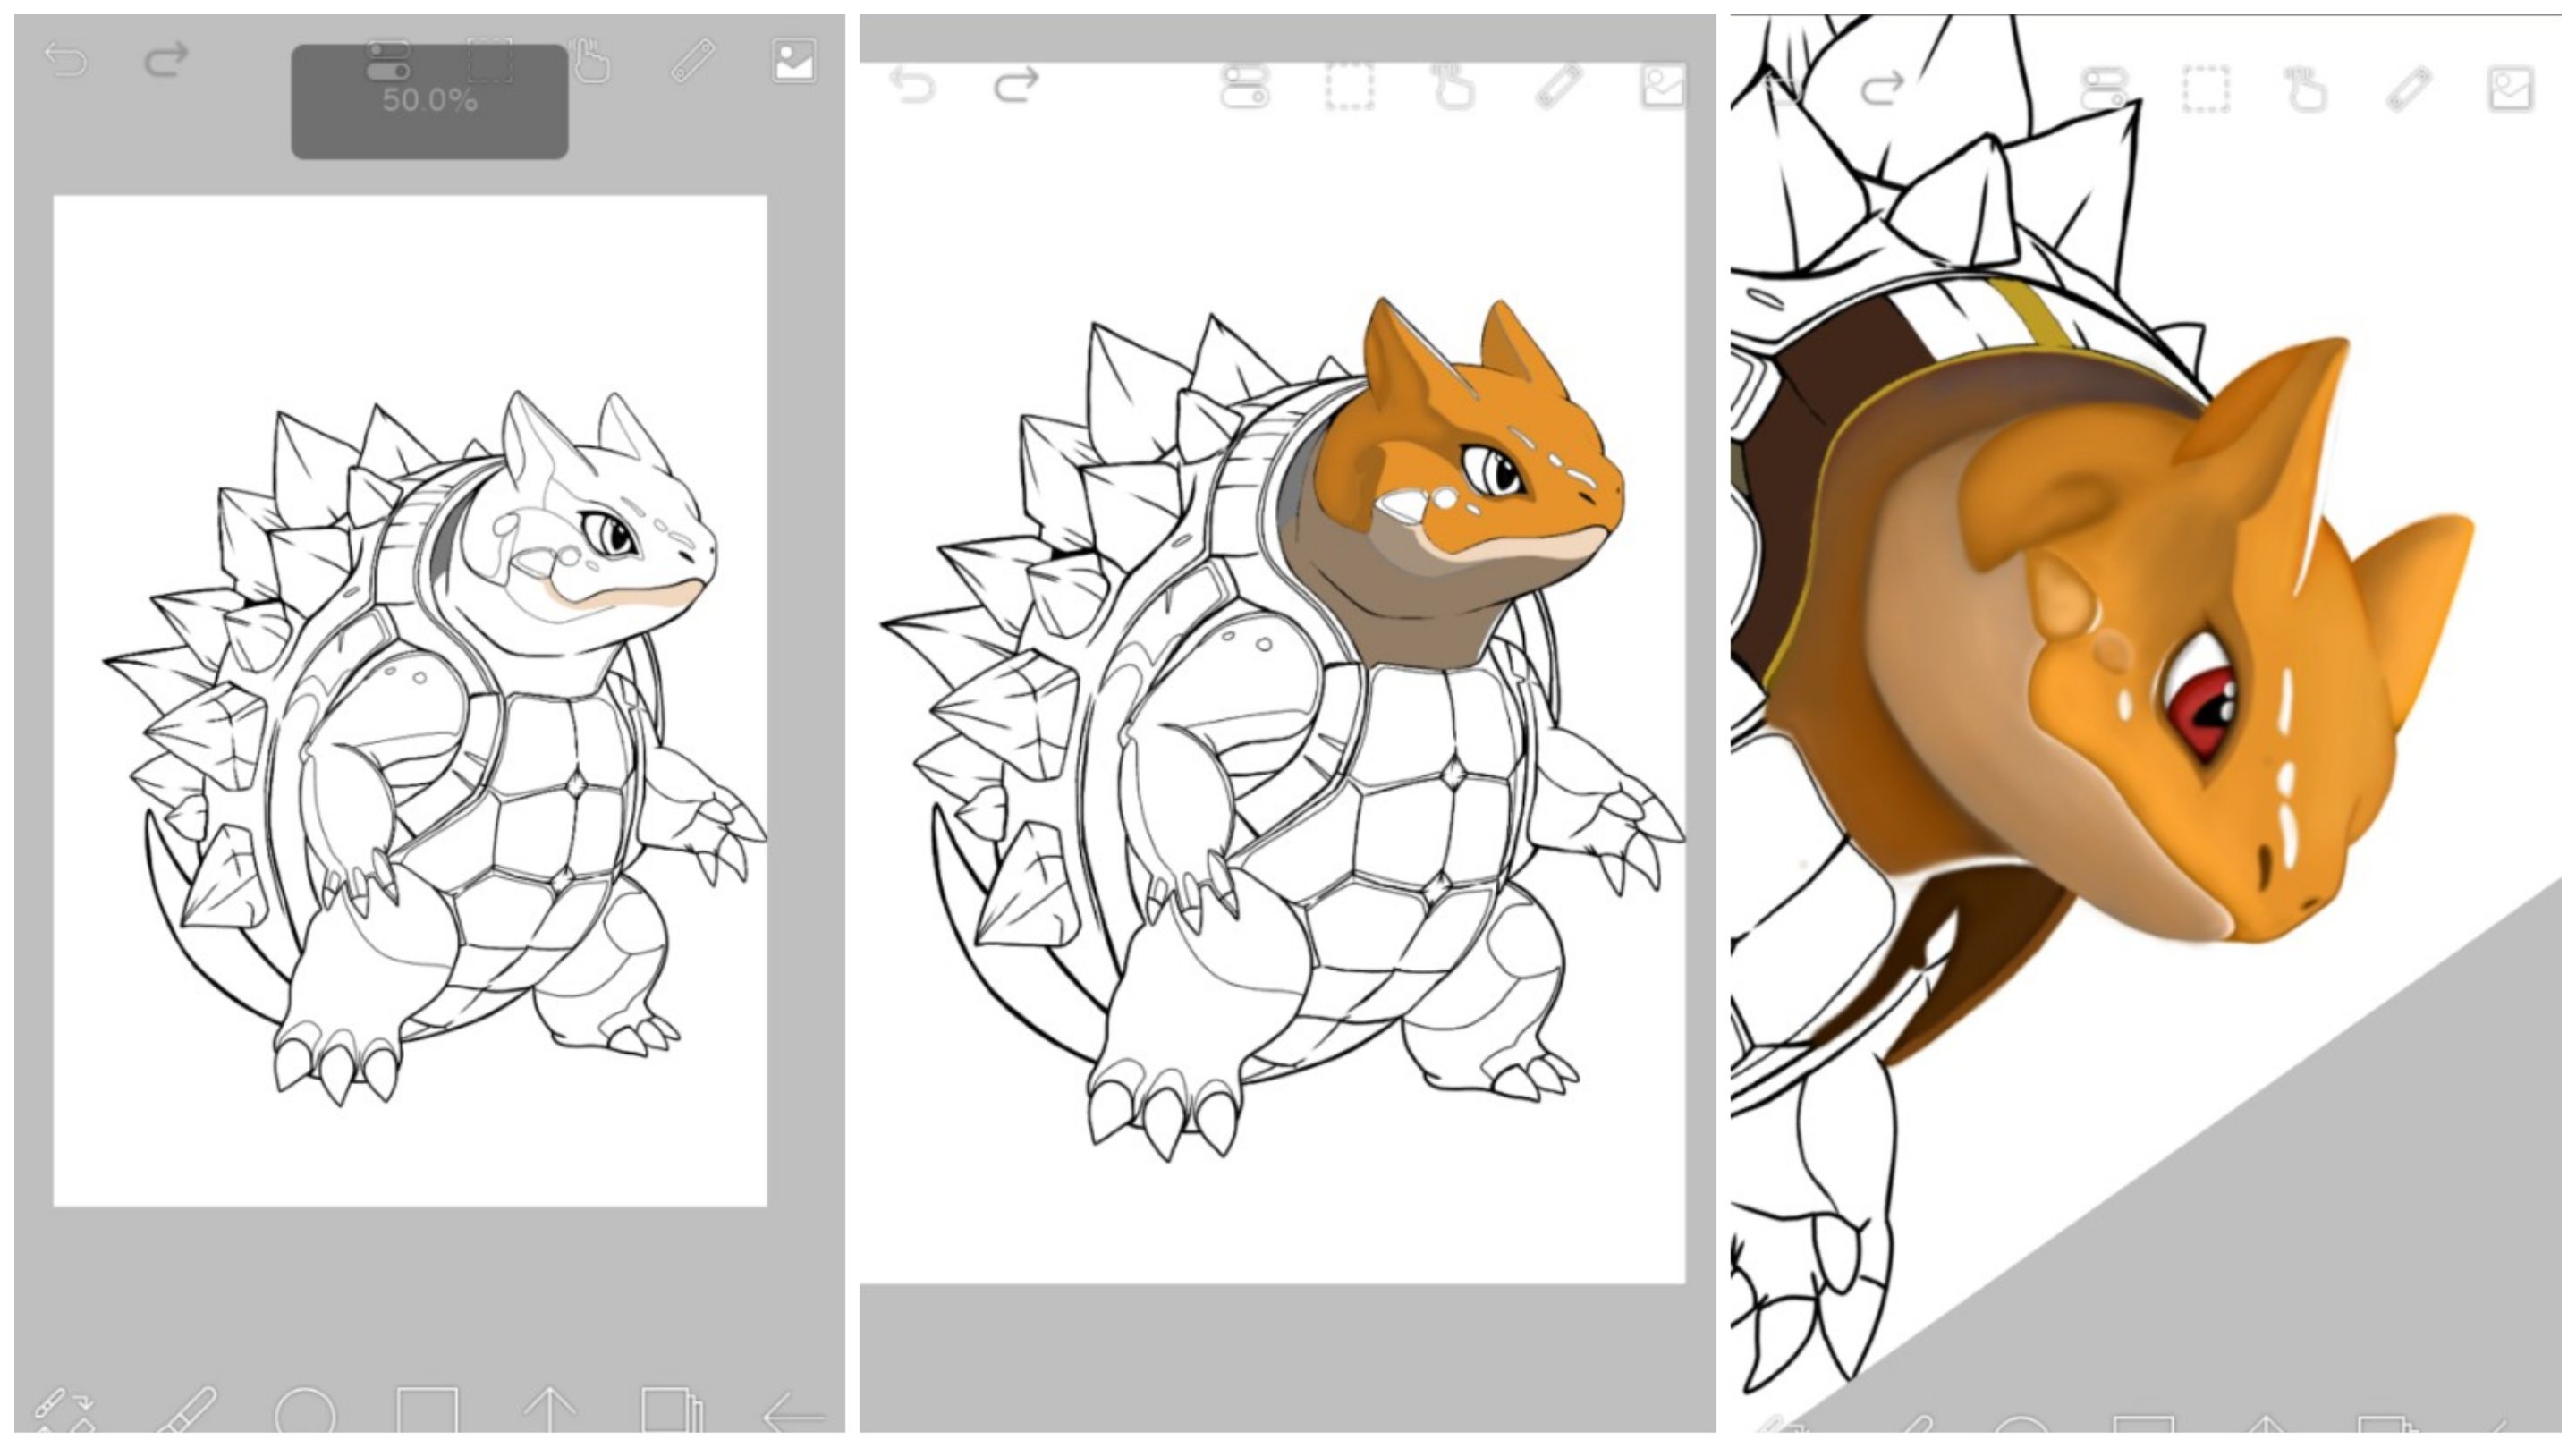The image size is (2576, 1448).
Task: Open the ruler tool in middle panel
Action: [1558, 86]
